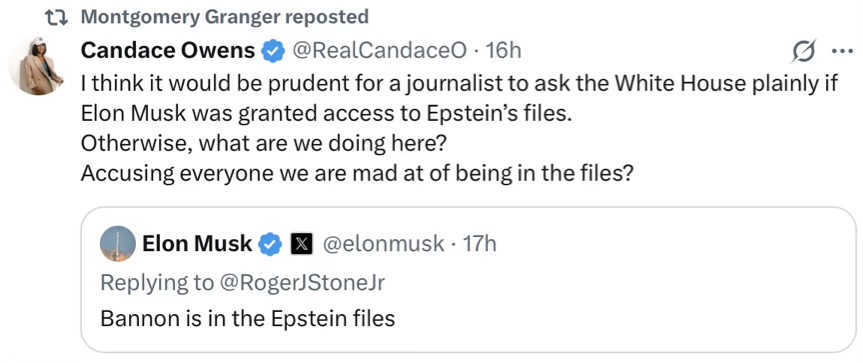Screen dimensions: 863x363
Task: Open the @RealCandaceO handle link
Action: point(379,51)
